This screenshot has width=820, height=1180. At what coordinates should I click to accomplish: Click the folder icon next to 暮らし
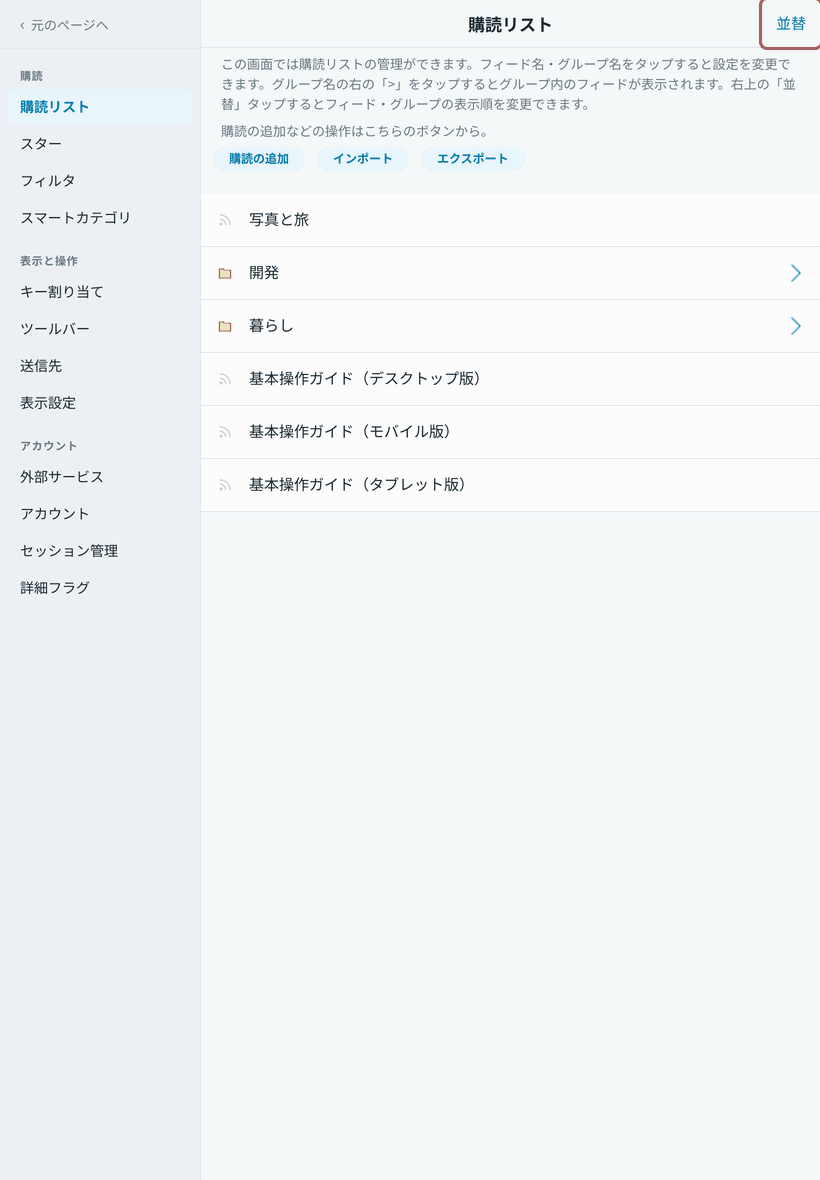(224, 326)
